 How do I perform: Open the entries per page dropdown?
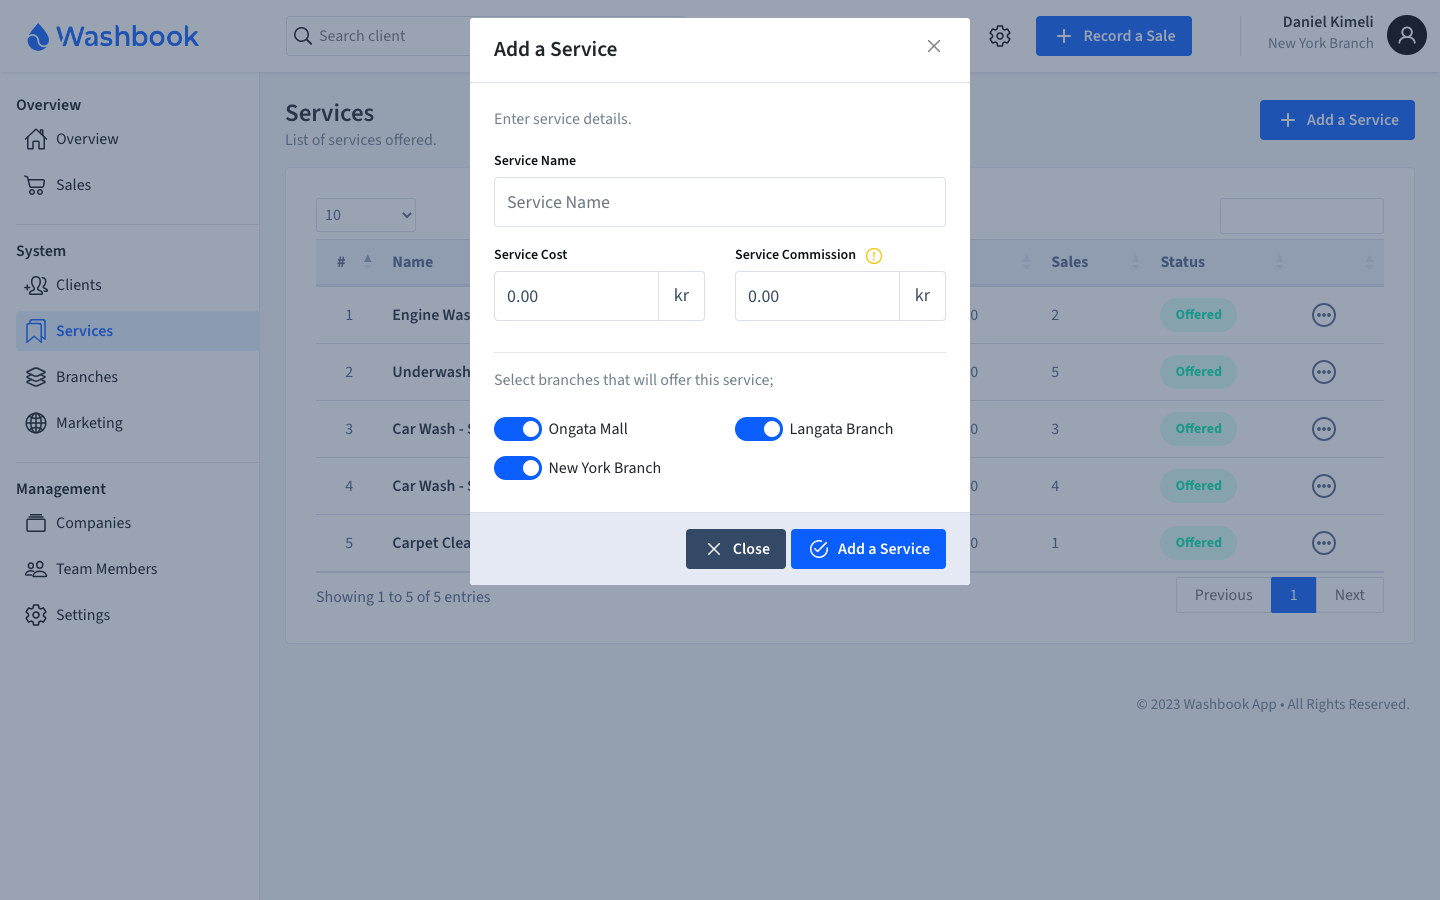(366, 215)
